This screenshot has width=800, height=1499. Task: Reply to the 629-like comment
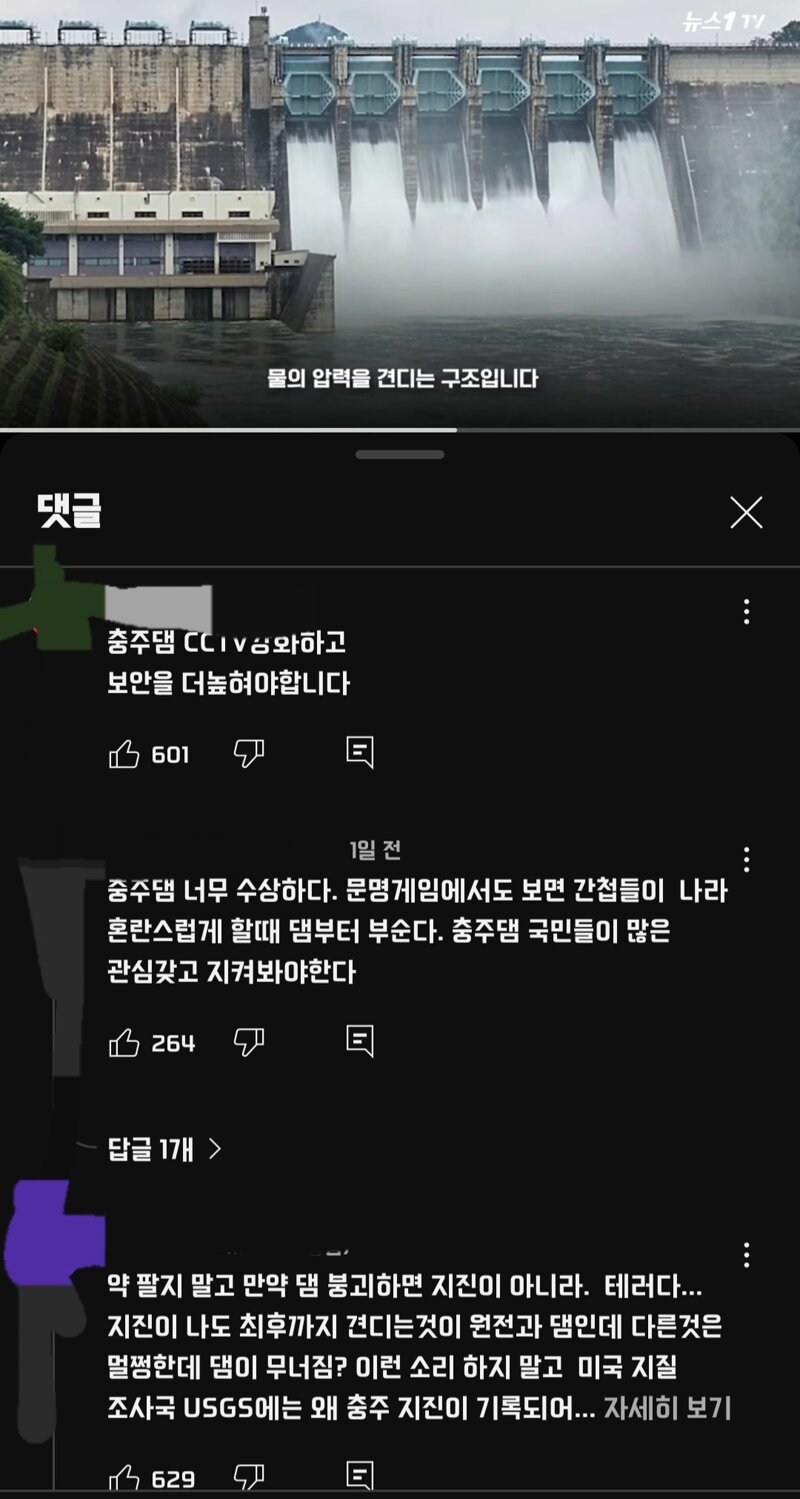click(360, 1475)
